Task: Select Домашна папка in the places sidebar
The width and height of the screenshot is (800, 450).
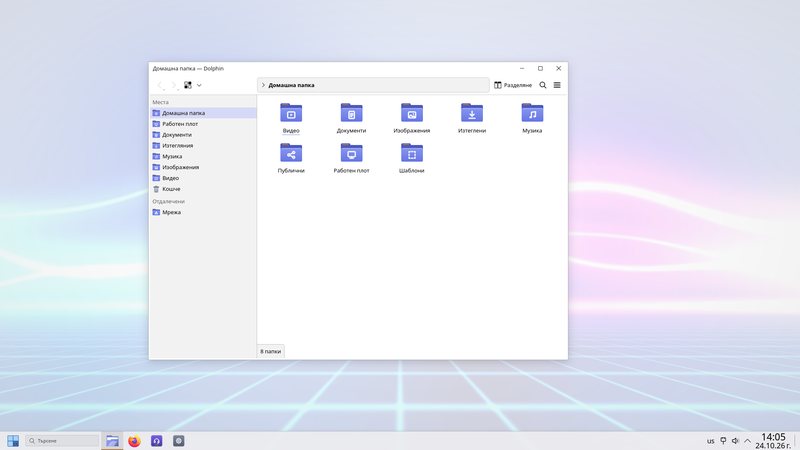Action: 203,113
